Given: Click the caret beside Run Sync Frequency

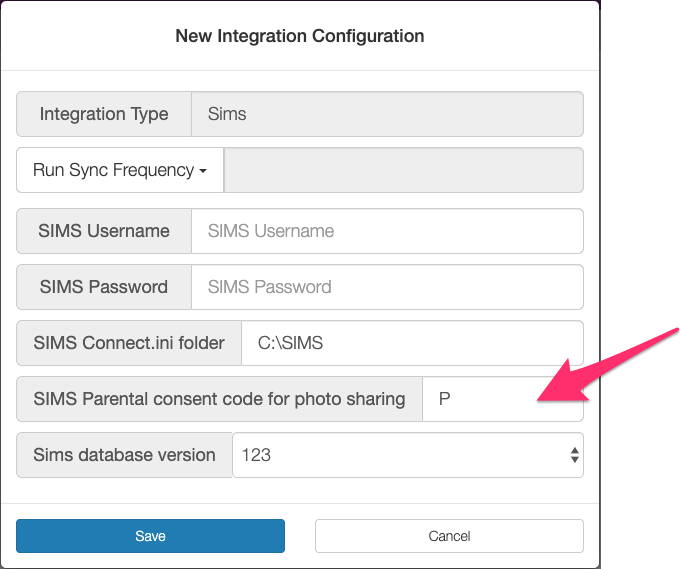Looking at the screenshot, I should tap(203, 171).
